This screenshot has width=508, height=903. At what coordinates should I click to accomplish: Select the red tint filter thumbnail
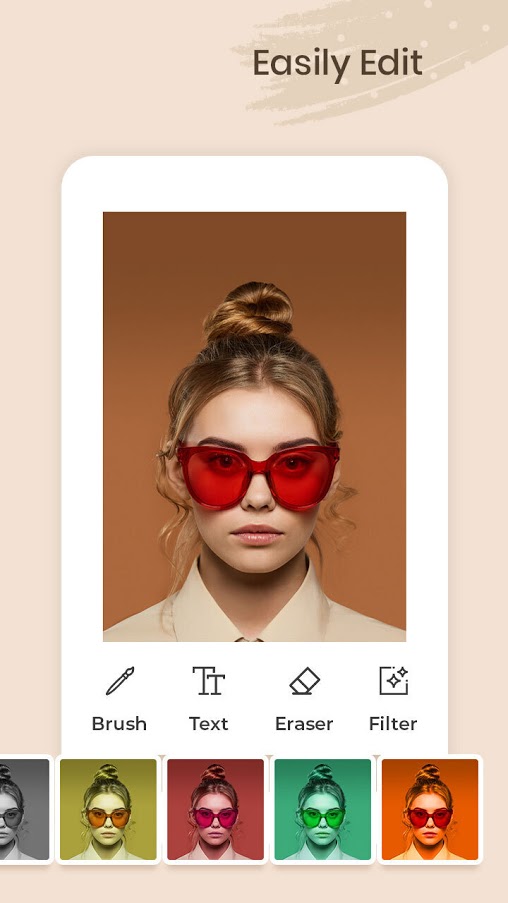coord(215,809)
